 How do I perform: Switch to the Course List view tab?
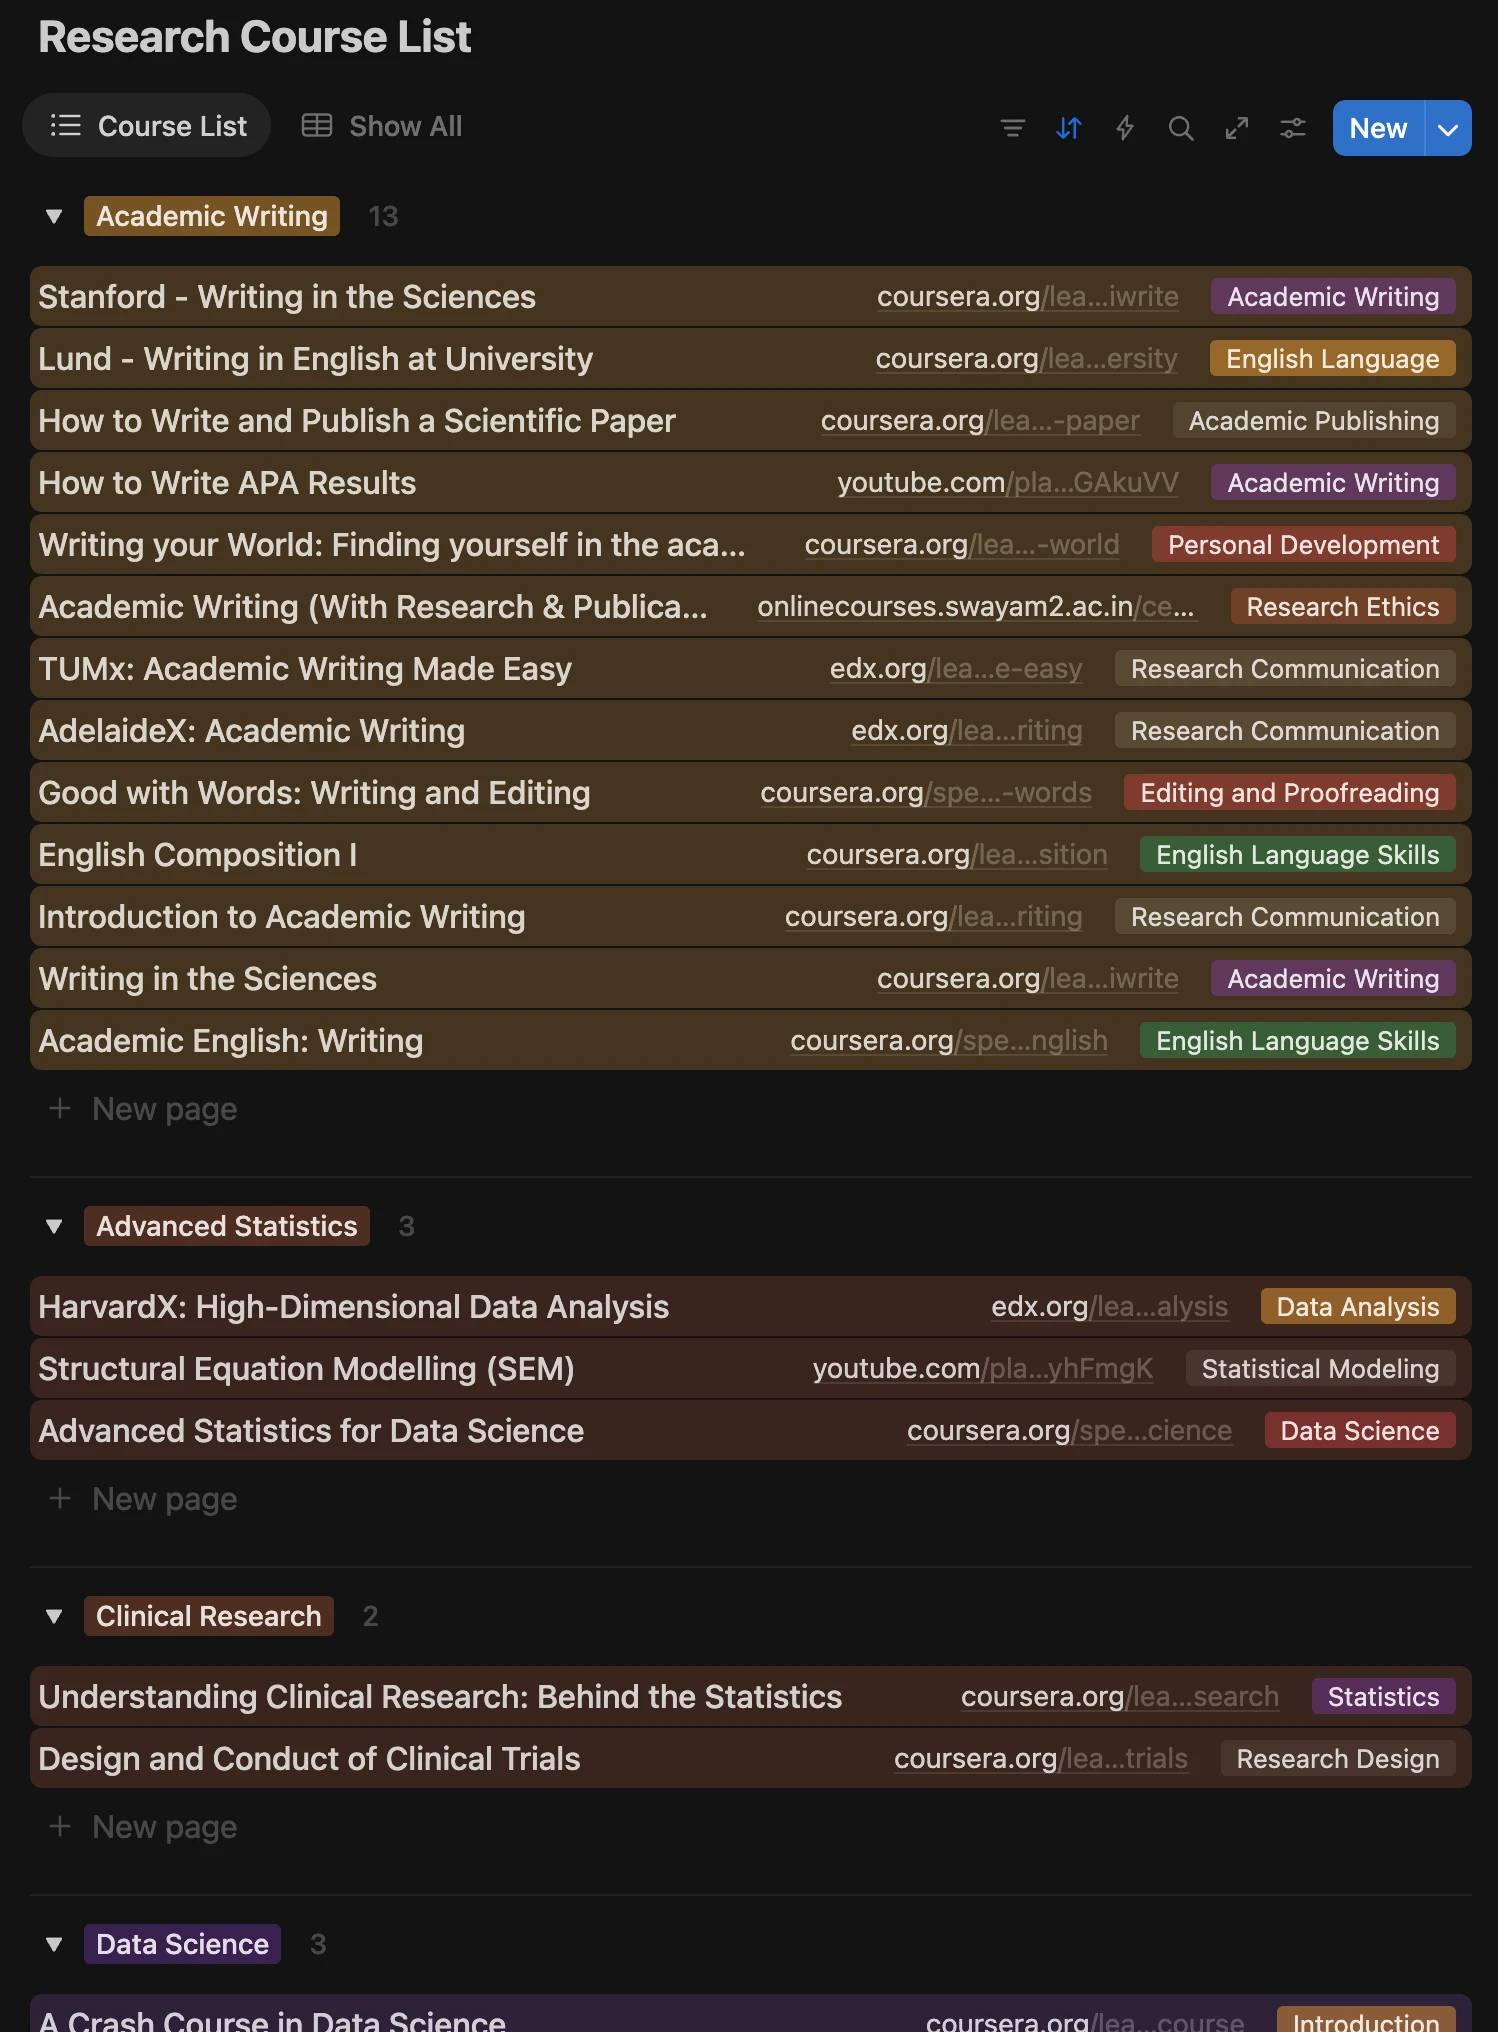(x=147, y=126)
